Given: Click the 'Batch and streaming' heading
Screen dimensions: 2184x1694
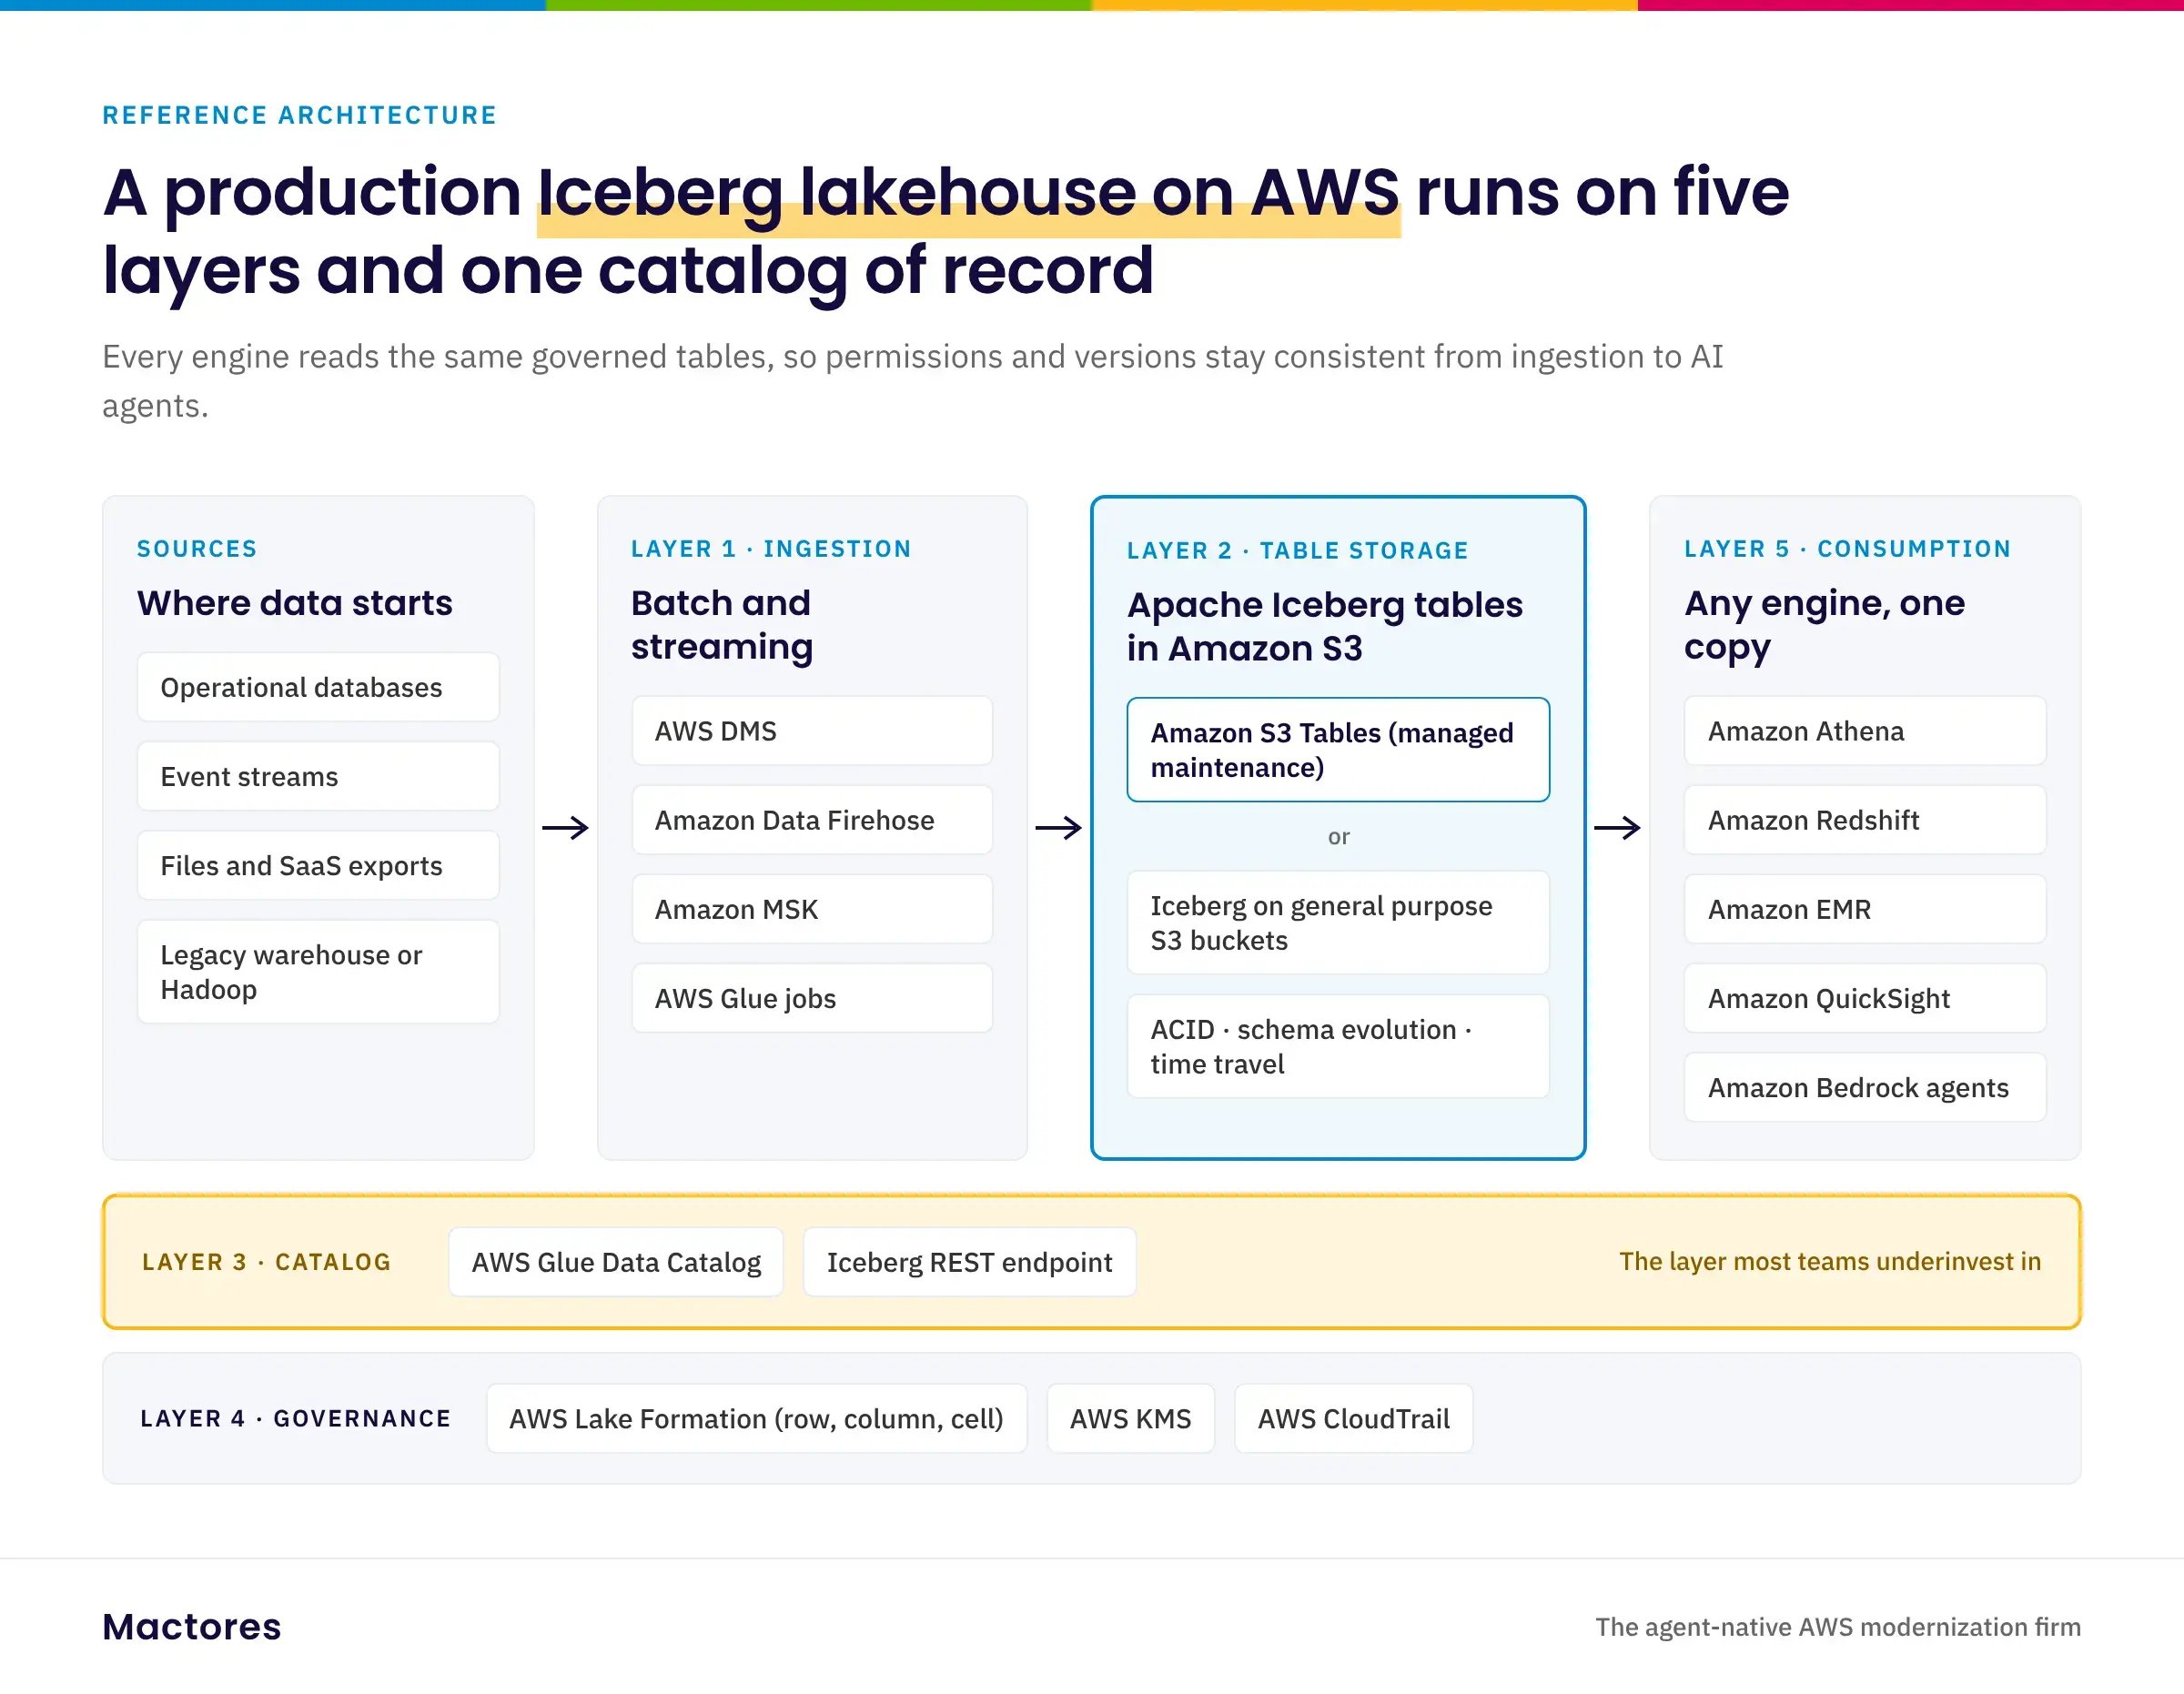Looking at the screenshot, I should click(722, 625).
